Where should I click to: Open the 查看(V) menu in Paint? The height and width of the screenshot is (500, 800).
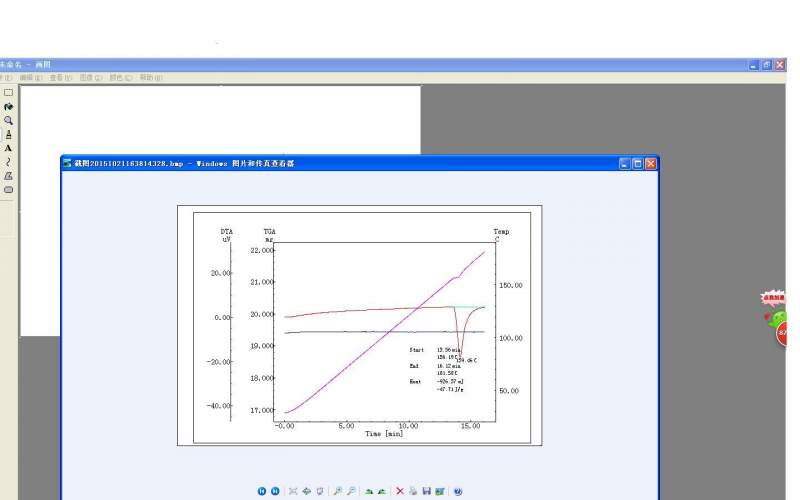[61, 78]
